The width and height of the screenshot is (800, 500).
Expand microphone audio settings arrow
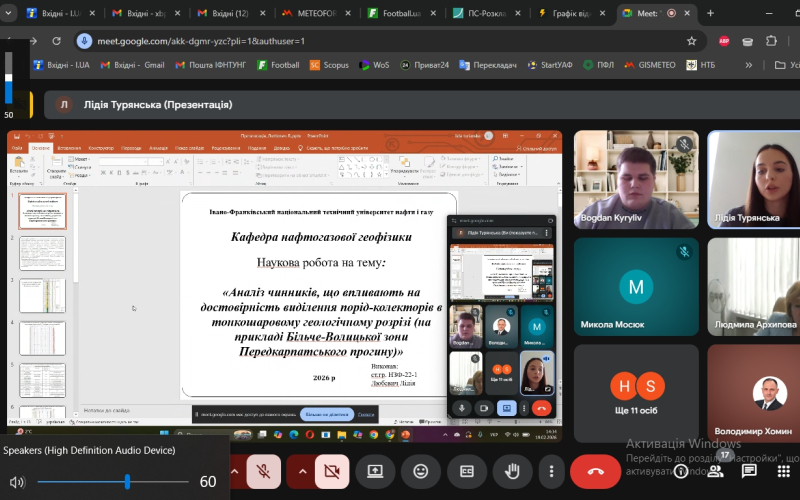point(234,470)
